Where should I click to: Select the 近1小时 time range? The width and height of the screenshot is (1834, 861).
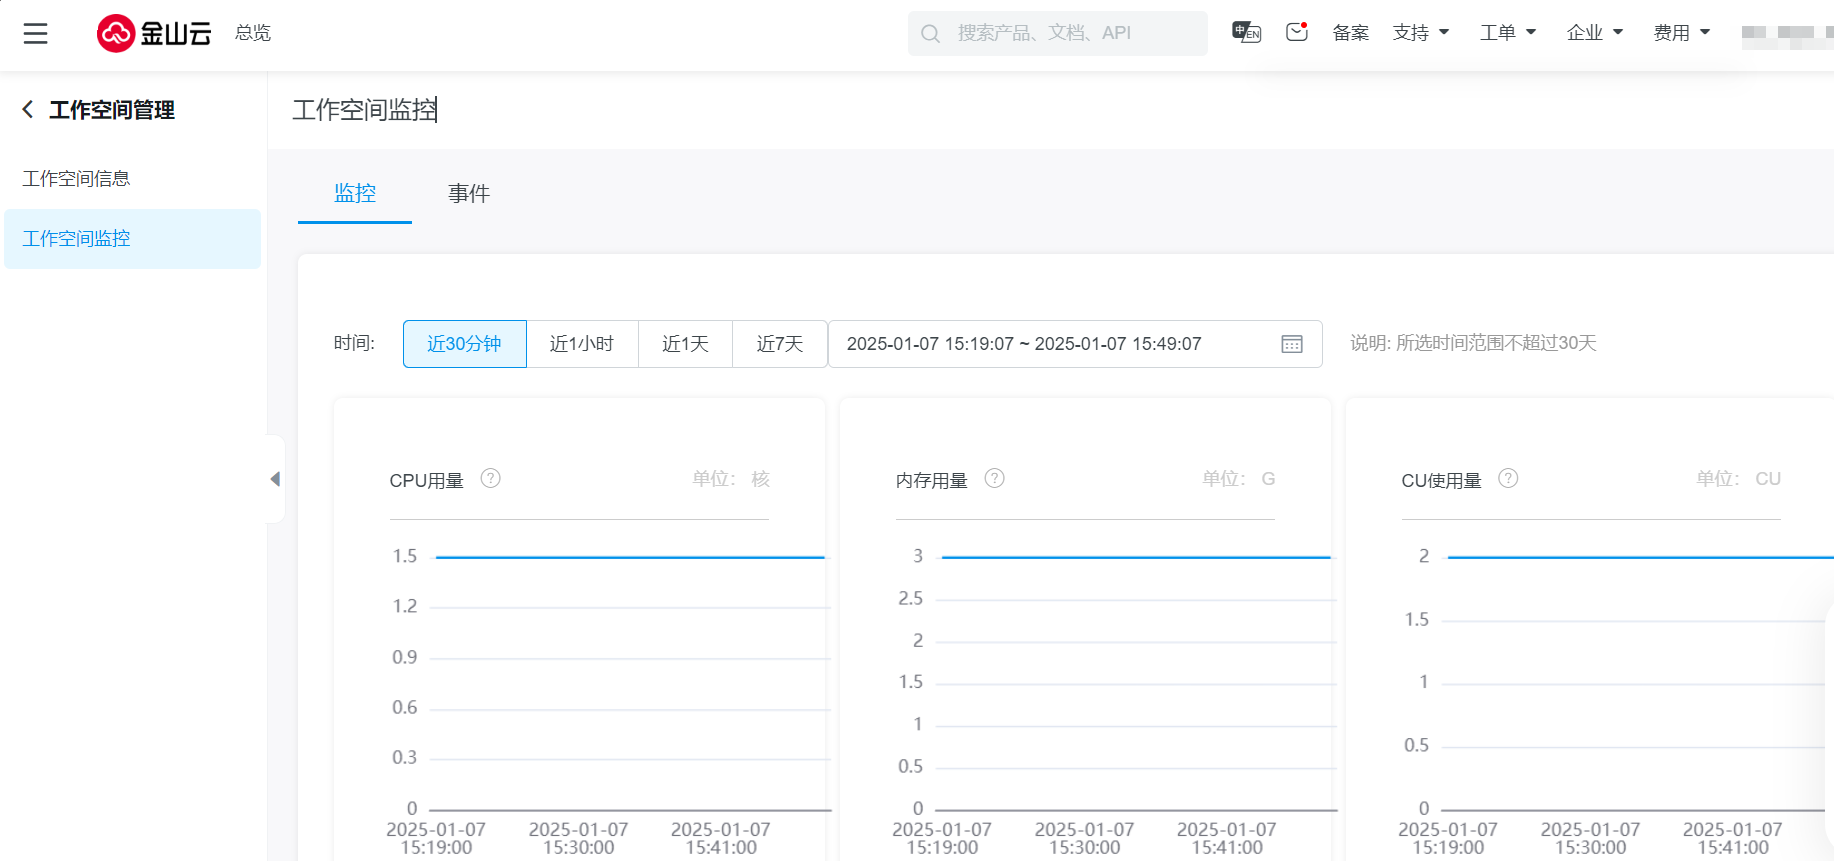(582, 344)
